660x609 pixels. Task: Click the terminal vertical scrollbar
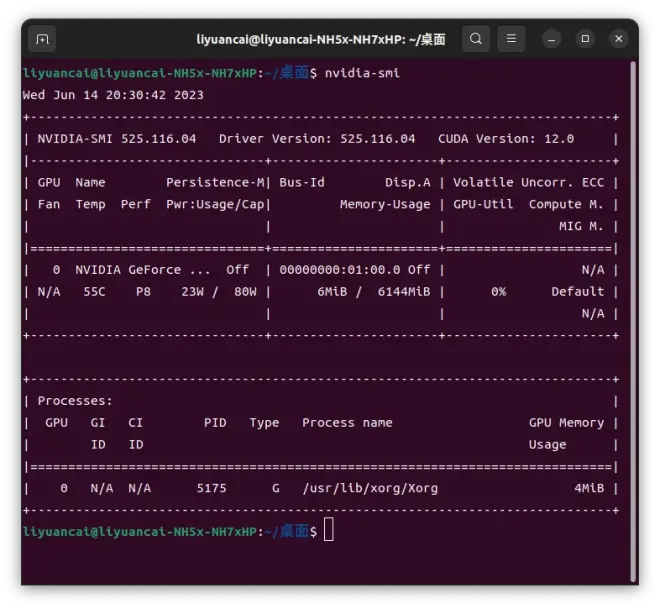pyautogui.click(x=633, y=322)
